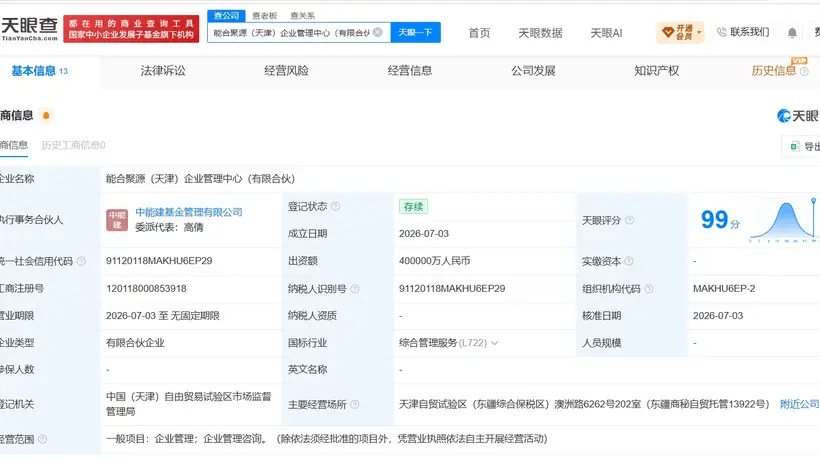Open the 知识产权 tab
Image resolution: width=820 pixels, height=460 pixels.
pyautogui.click(x=656, y=71)
